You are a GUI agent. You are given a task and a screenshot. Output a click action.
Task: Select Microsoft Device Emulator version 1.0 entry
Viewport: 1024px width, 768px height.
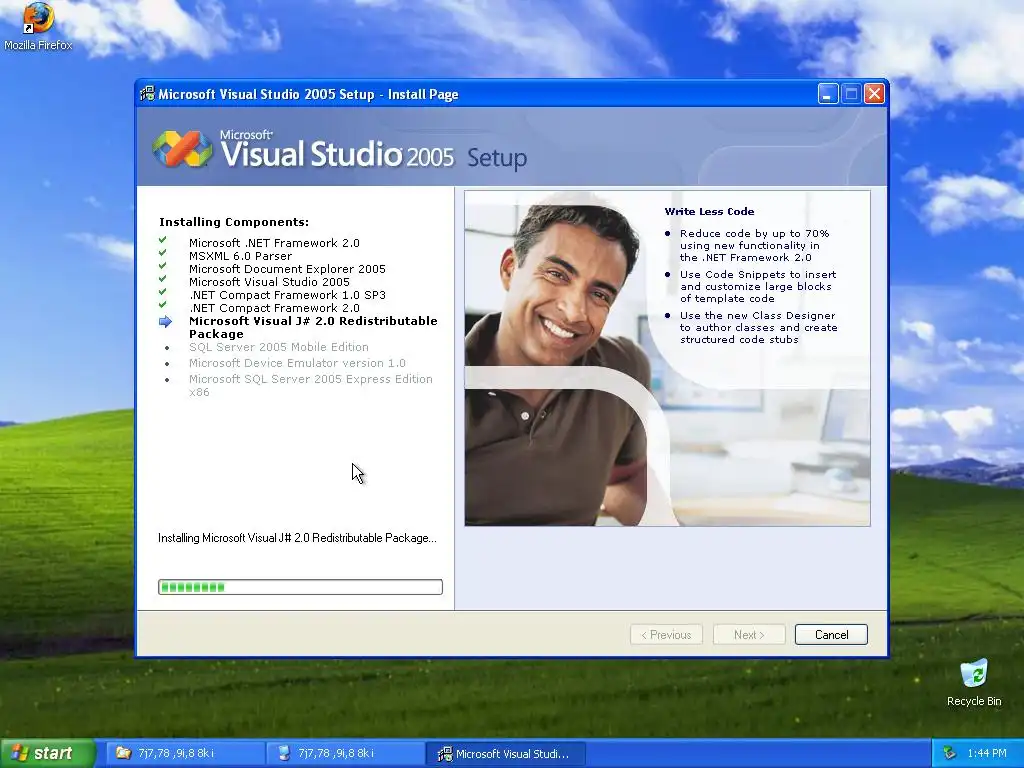pyautogui.click(x=297, y=363)
